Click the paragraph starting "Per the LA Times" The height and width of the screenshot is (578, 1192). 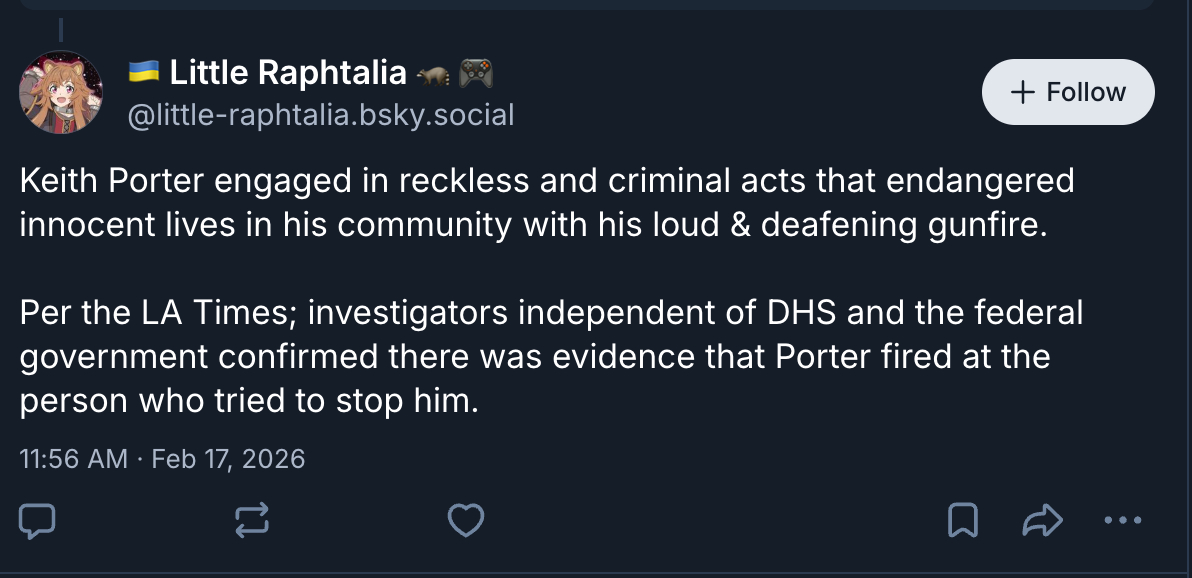(x=550, y=356)
